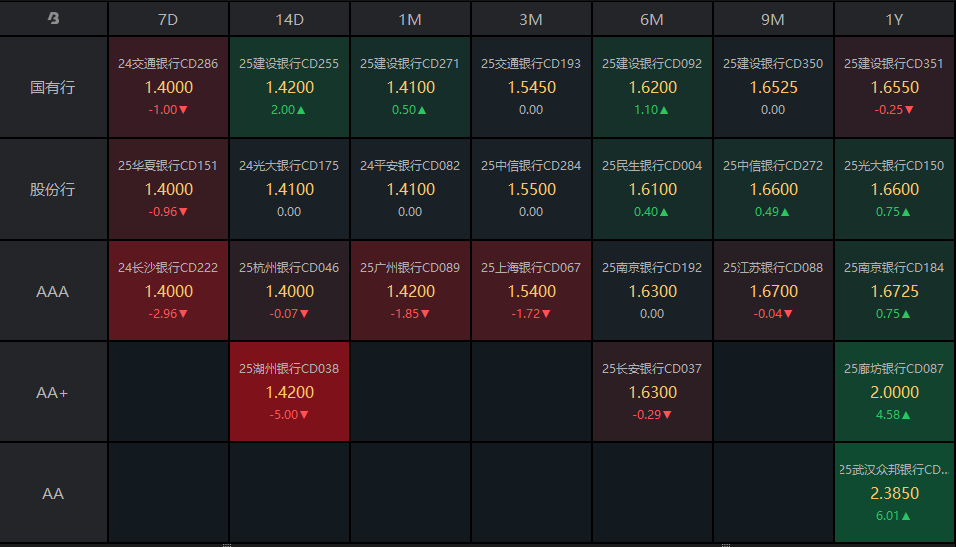Select the 6M tenor column header

[x=652, y=20]
